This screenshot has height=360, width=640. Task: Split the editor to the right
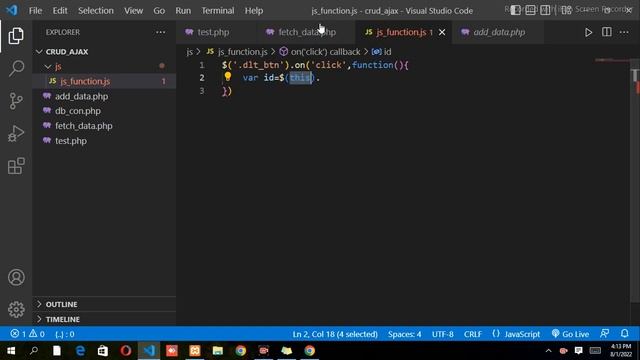tap(607, 32)
